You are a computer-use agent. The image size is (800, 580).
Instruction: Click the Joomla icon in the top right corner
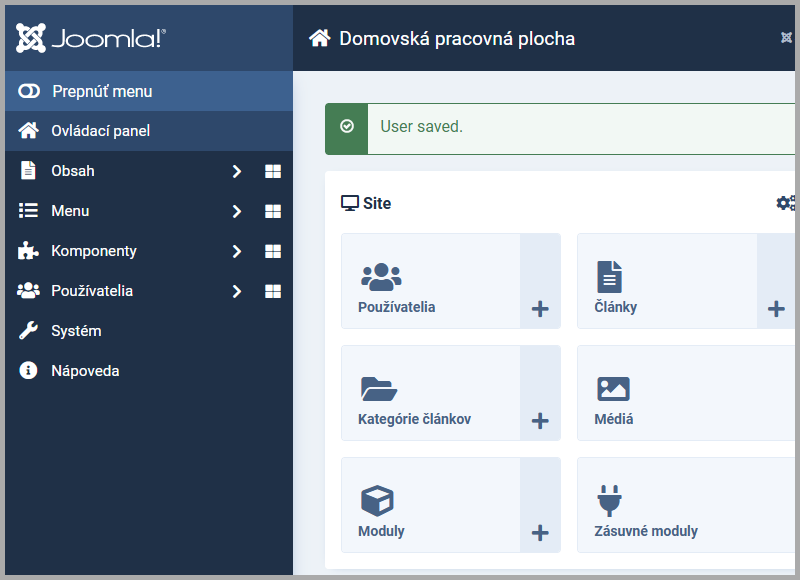pyautogui.click(x=788, y=38)
